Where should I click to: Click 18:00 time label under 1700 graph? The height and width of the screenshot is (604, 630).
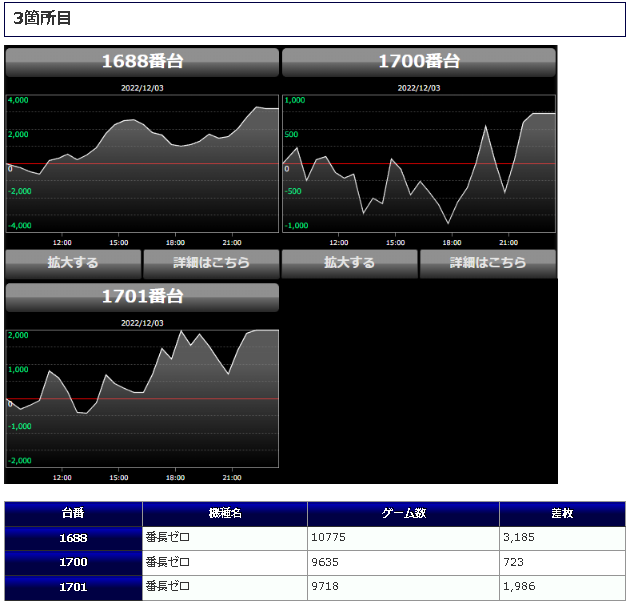[452, 243]
